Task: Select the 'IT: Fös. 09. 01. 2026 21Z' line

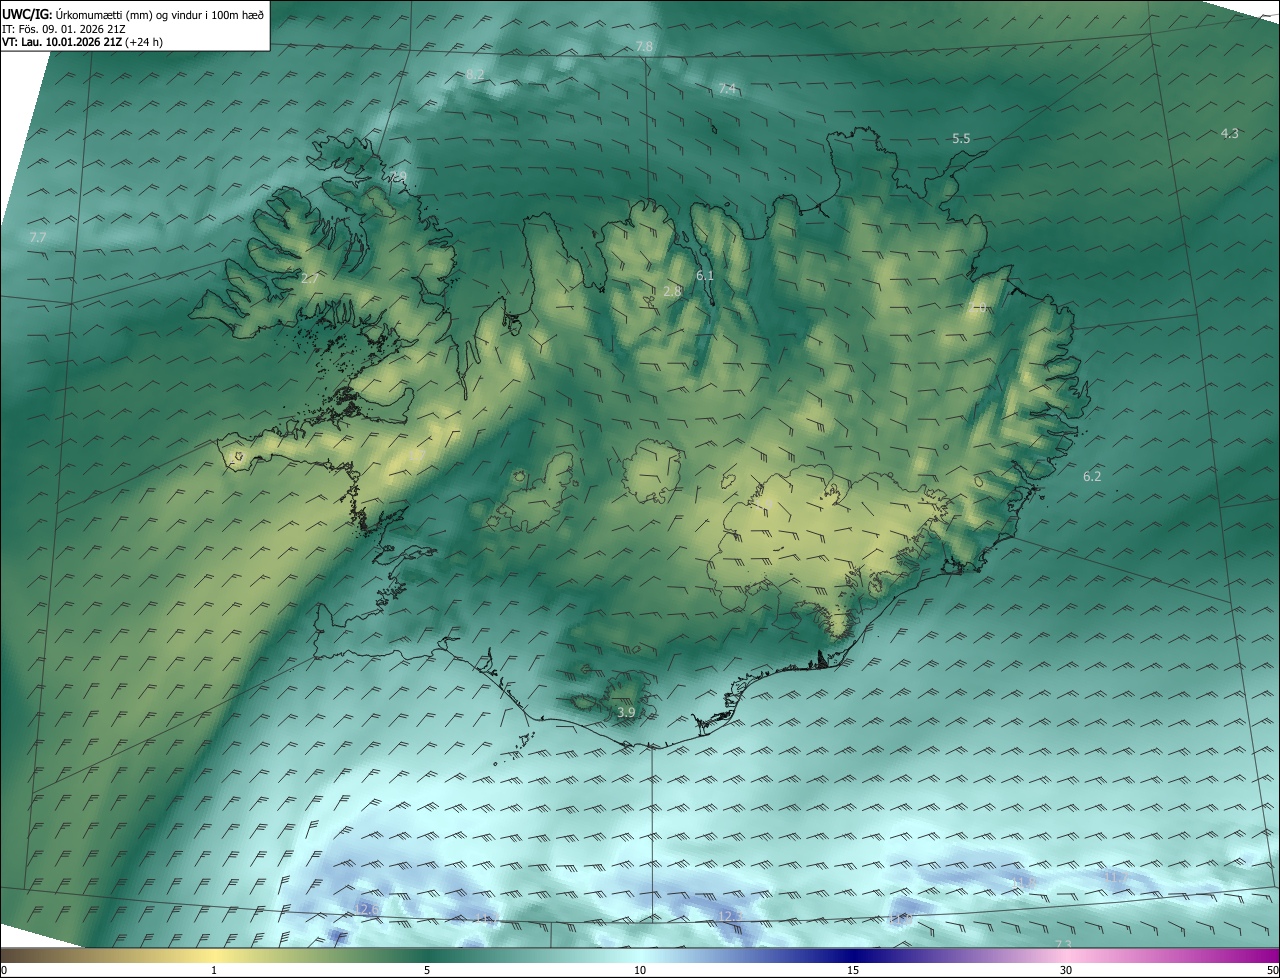Action: [63, 28]
